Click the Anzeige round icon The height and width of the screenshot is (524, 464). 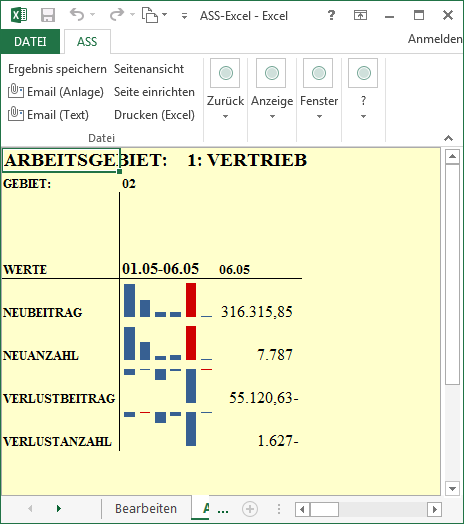(271, 73)
